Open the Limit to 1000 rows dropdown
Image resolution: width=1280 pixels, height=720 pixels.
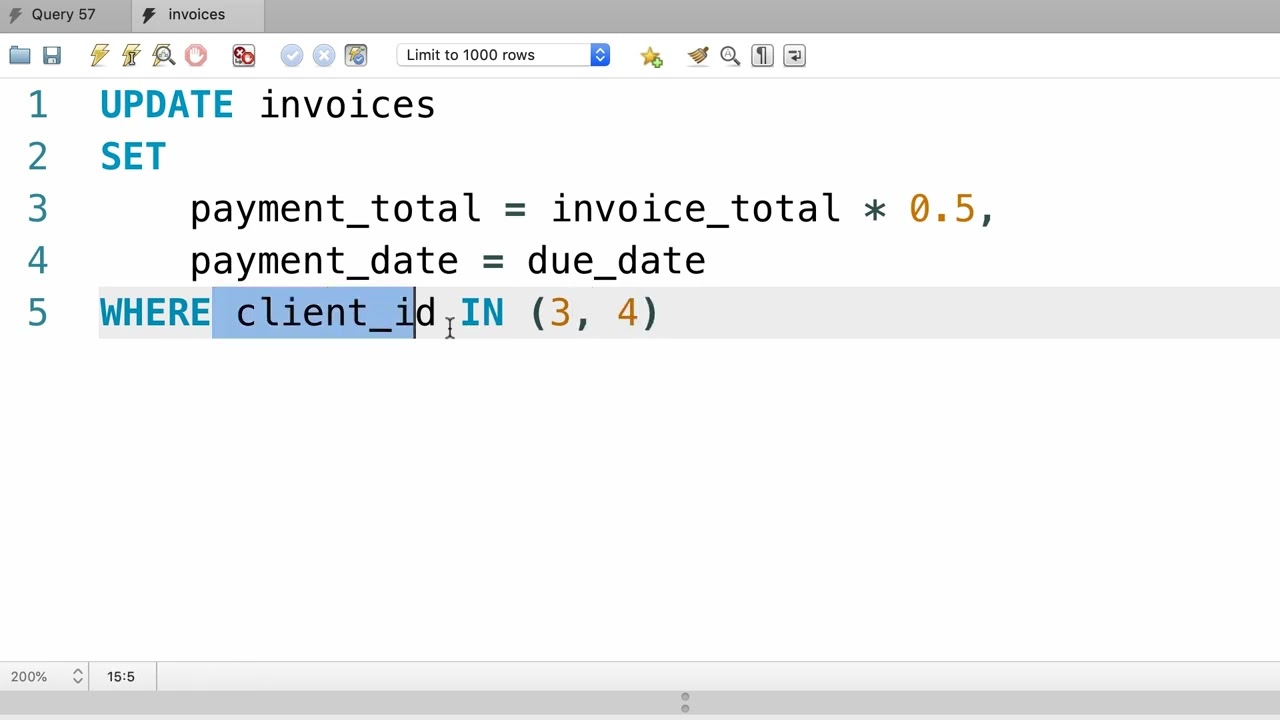point(503,55)
